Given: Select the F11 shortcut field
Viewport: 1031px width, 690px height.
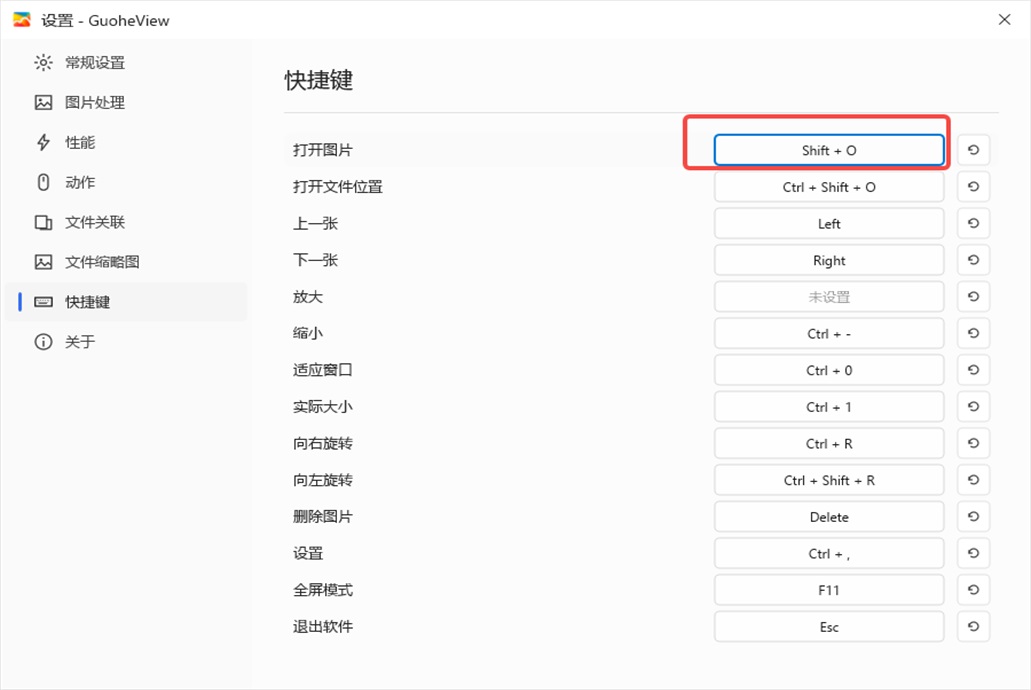Looking at the screenshot, I should pos(829,590).
